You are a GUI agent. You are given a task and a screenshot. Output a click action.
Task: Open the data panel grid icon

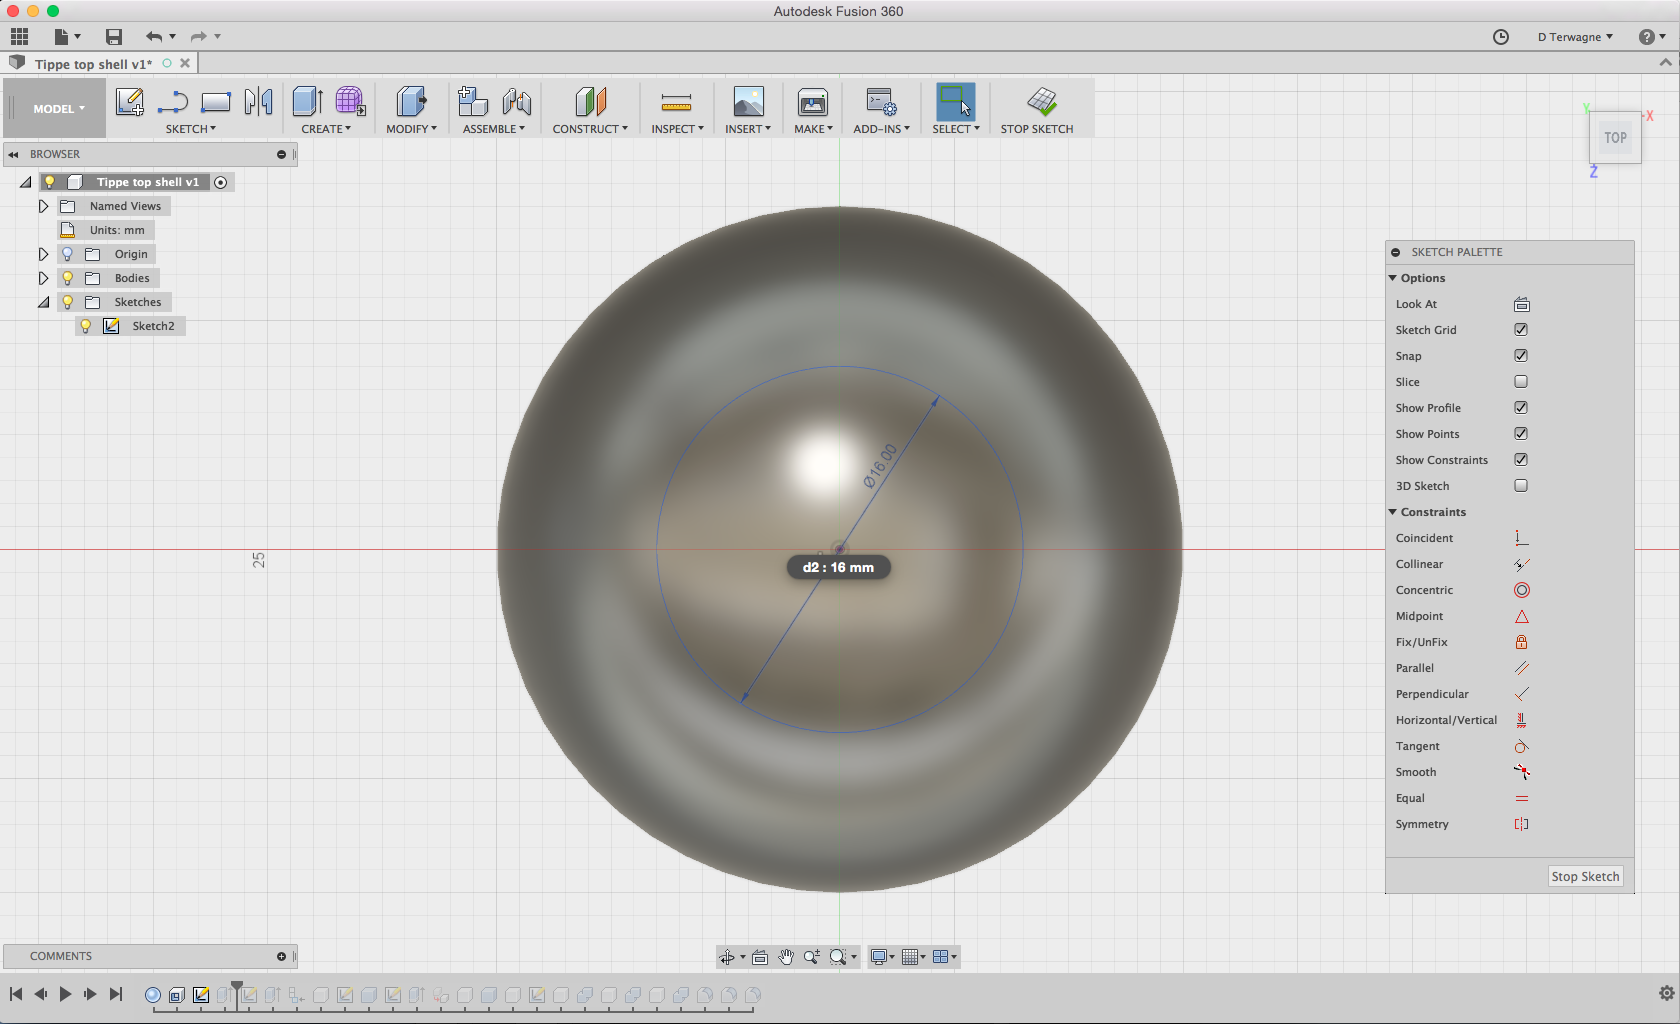19,37
